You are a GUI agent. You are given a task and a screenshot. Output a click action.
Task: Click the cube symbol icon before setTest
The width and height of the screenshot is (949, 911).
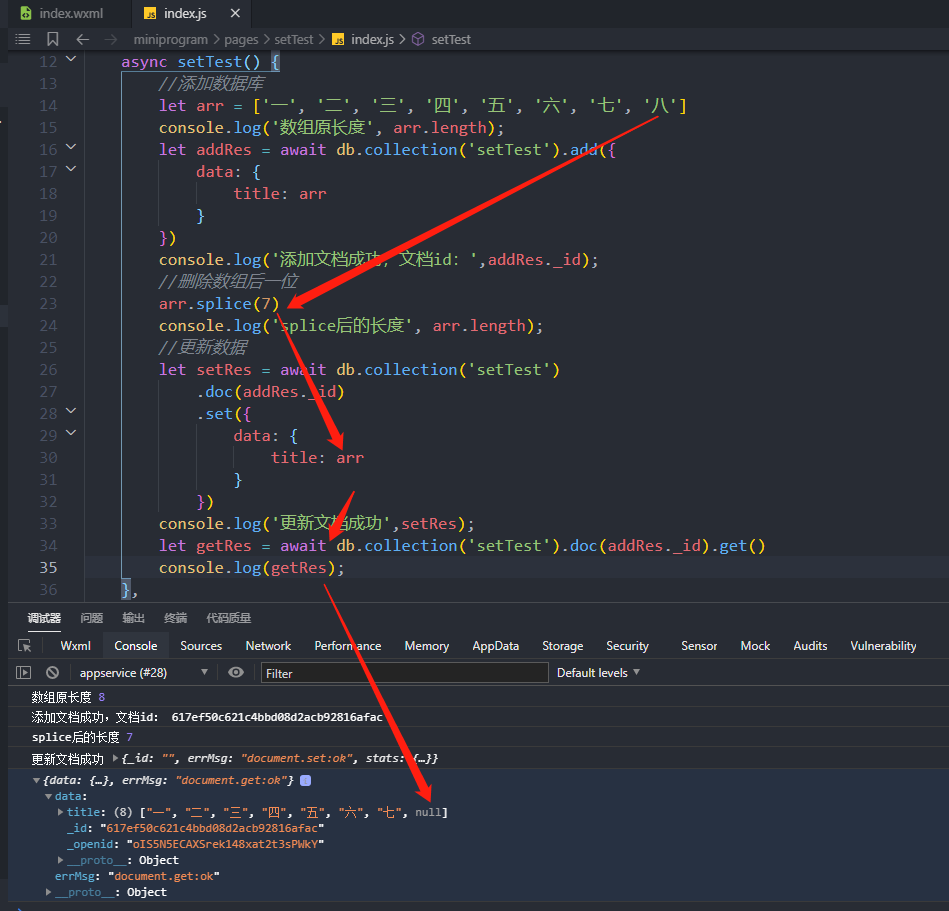point(418,39)
